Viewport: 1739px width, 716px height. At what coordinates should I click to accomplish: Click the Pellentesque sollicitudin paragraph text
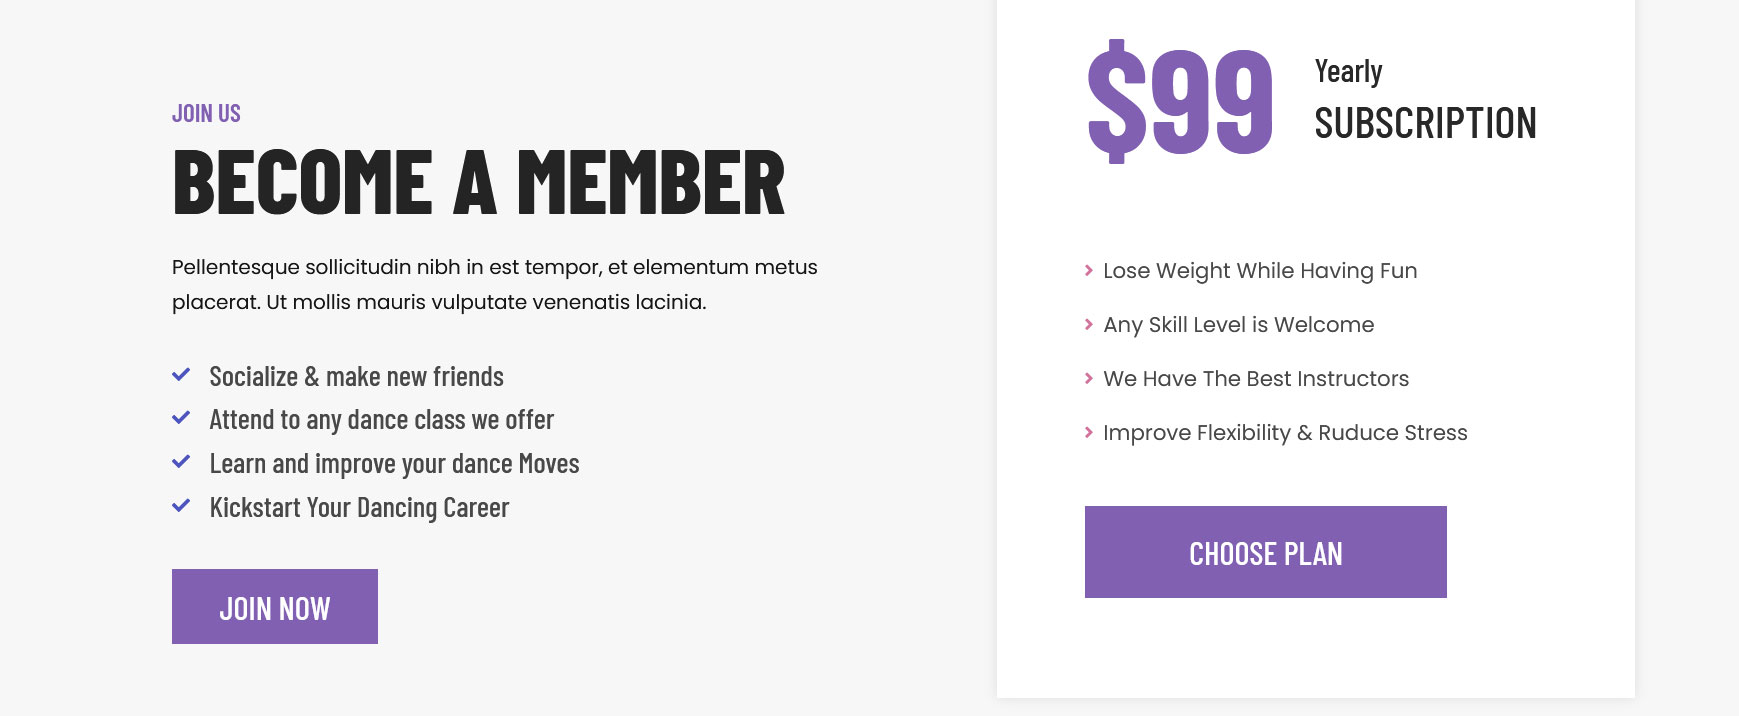click(495, 284)
